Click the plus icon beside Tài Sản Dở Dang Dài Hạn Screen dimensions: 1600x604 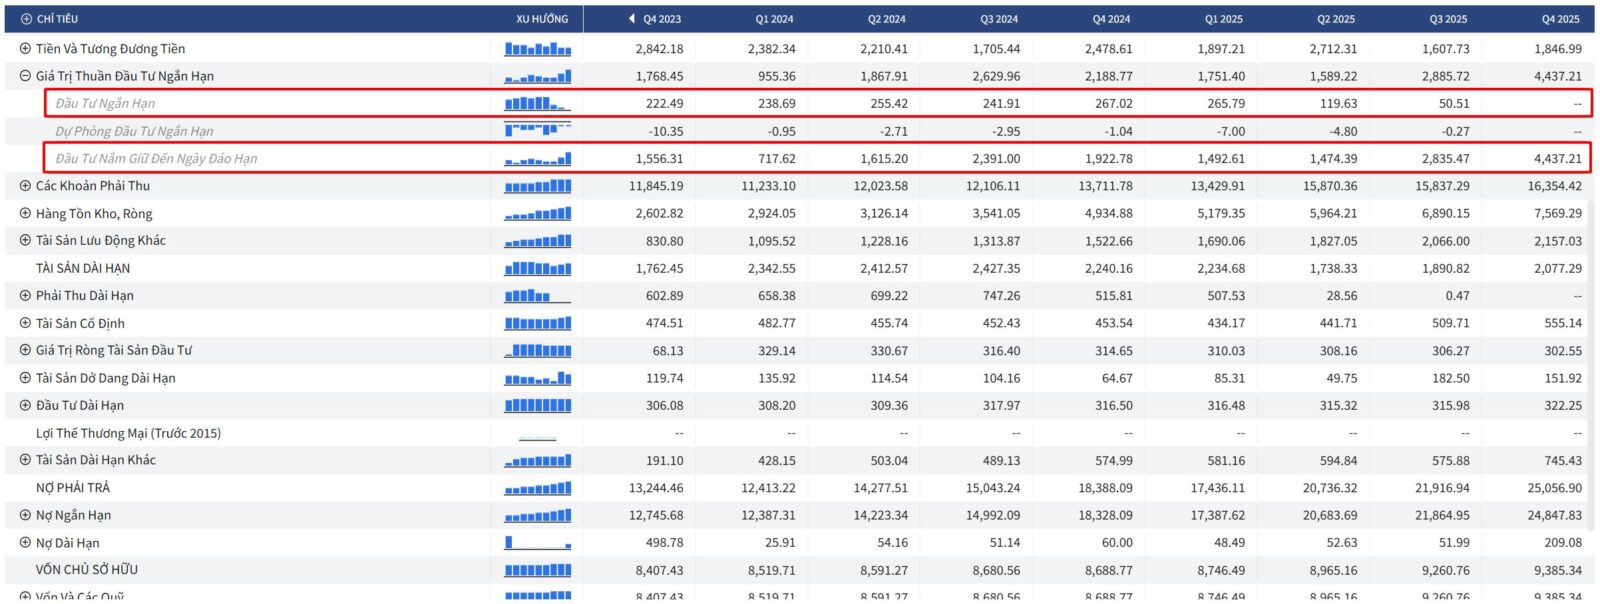25,379
